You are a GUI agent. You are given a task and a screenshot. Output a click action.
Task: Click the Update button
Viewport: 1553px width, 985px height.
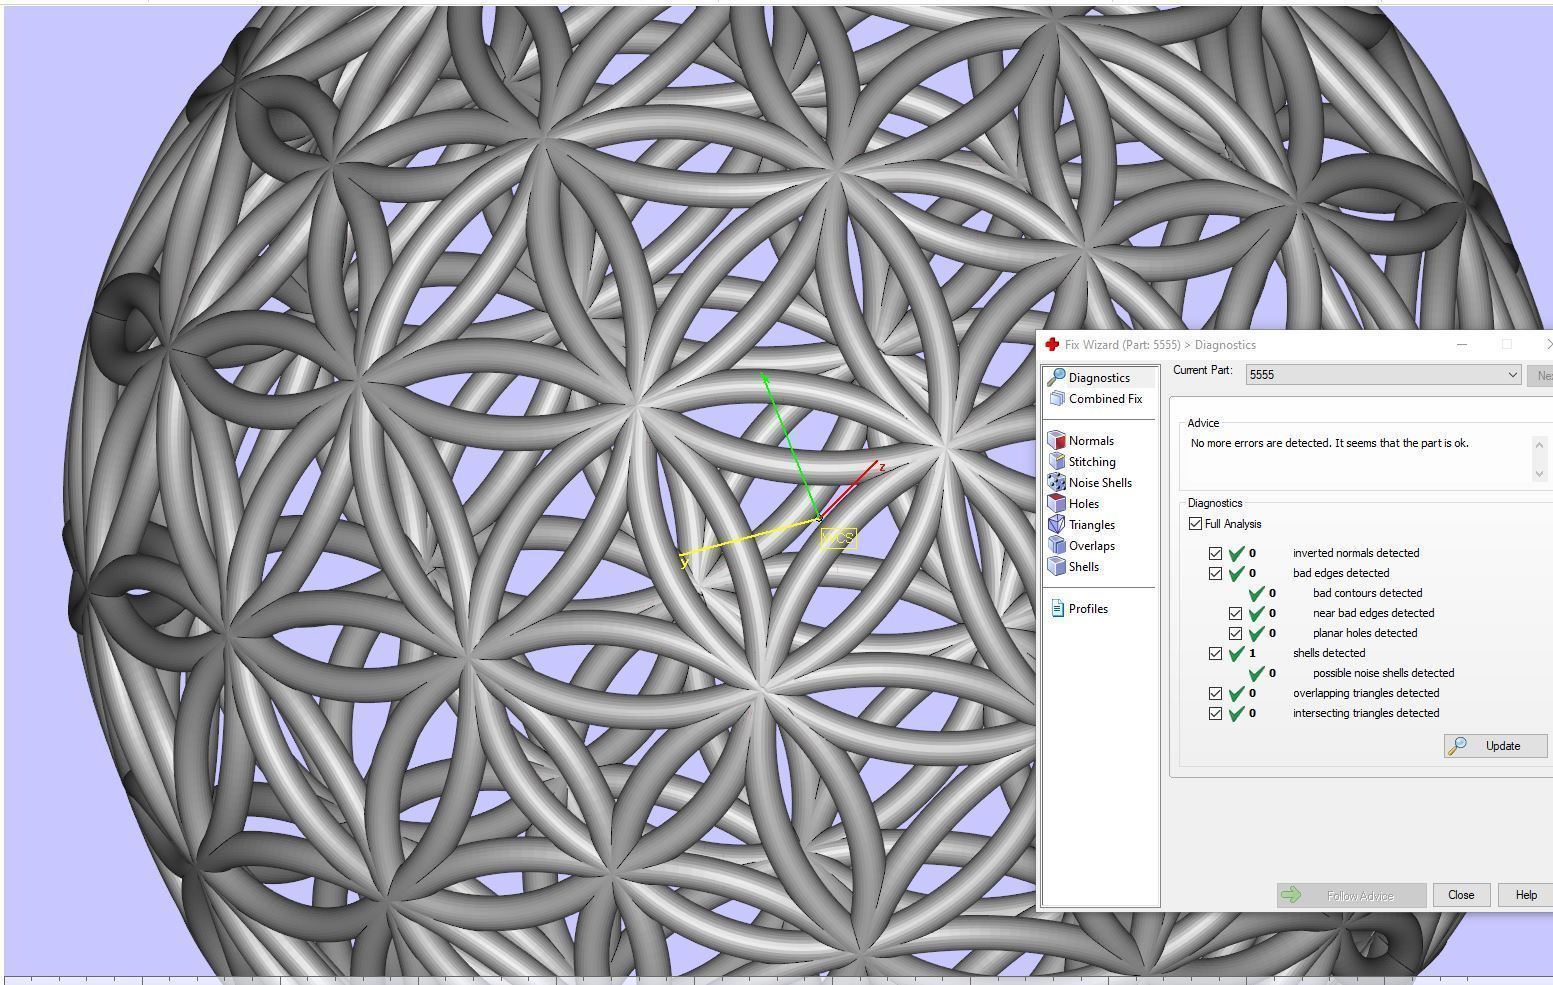pyautogui.click(x=1495, y=745)
